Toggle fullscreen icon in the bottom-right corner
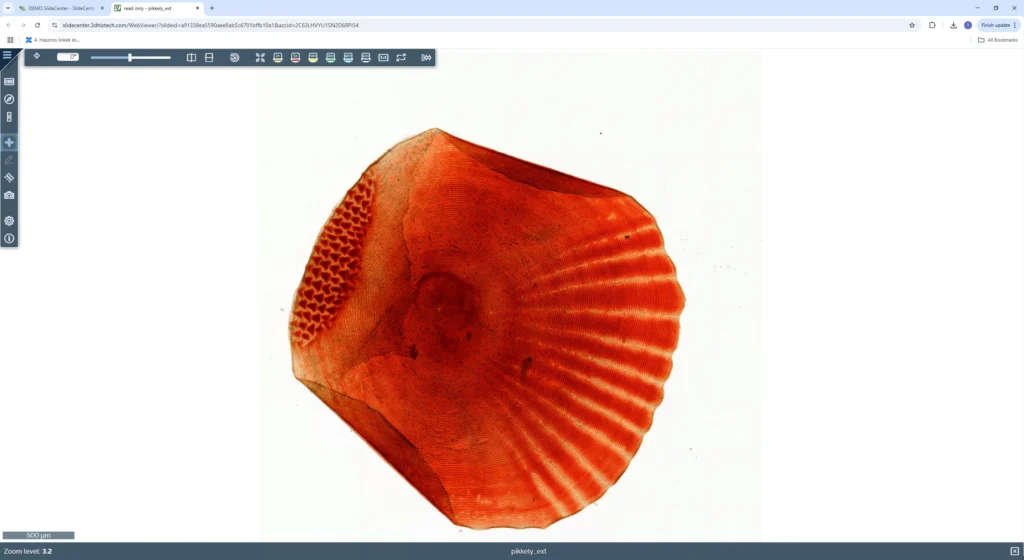1024x560 pixels. tap(1014, 552)
